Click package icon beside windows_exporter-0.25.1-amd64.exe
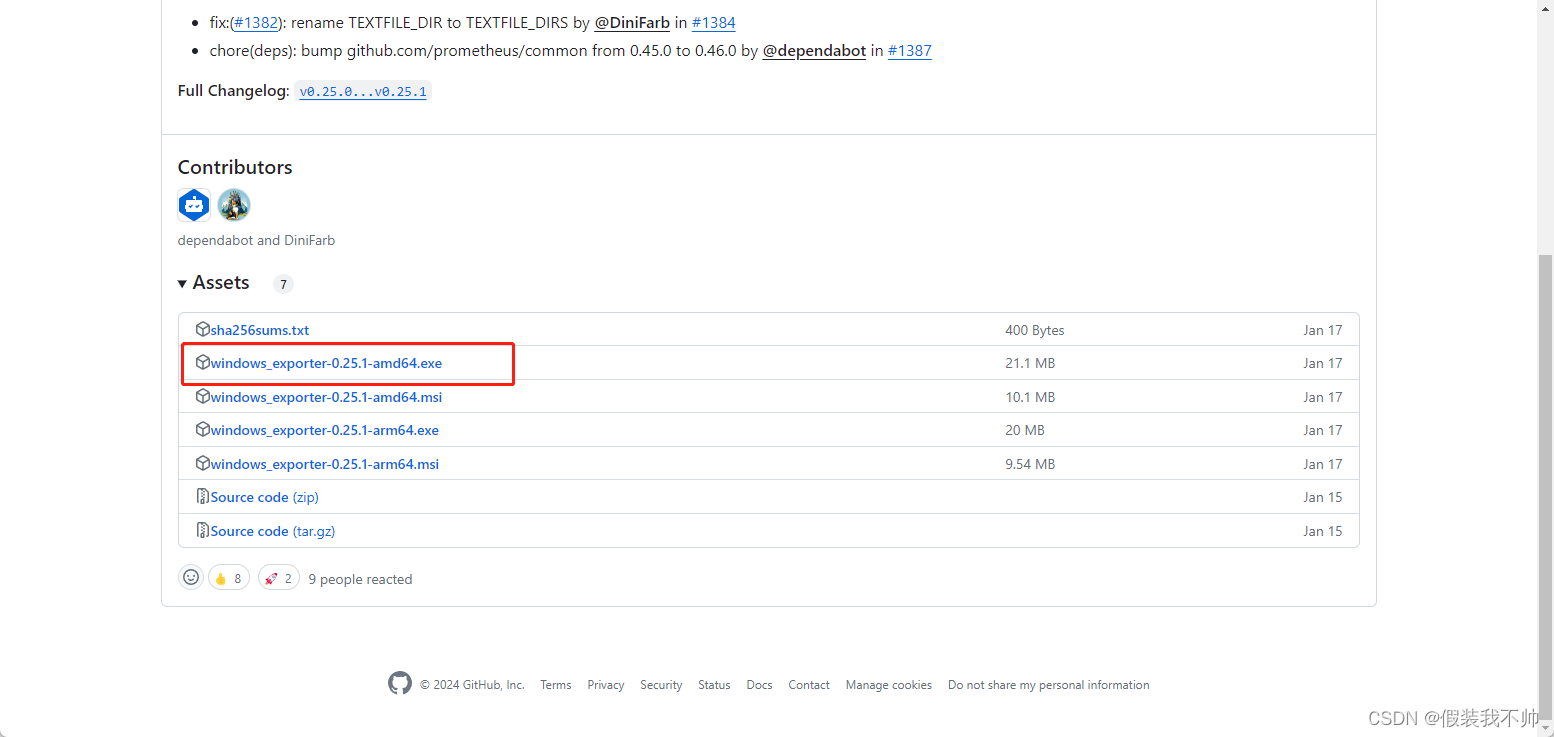The height and width of the screenshot is (737, 1554). (203, 362)
